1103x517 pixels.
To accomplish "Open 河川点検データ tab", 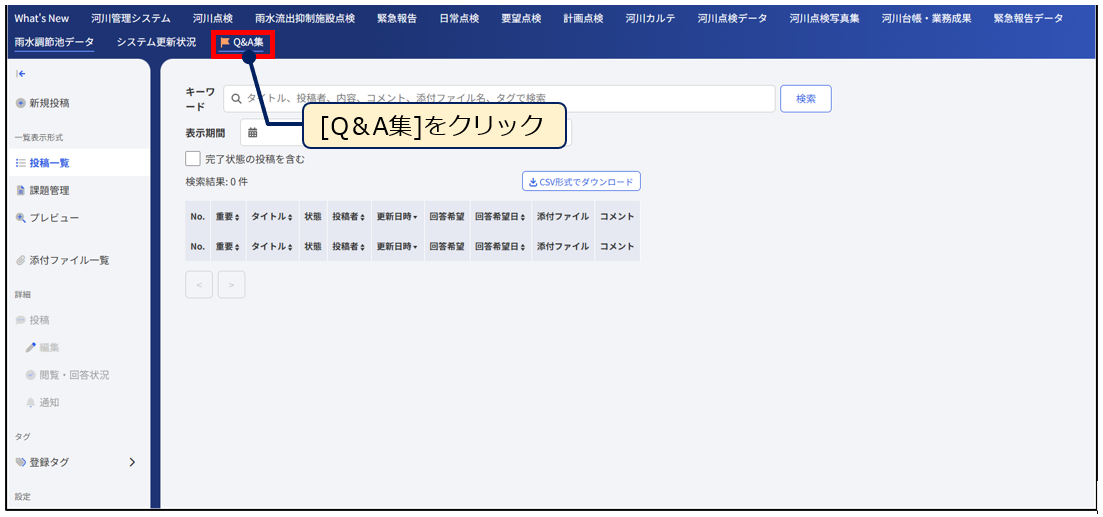I will point(732,18).
